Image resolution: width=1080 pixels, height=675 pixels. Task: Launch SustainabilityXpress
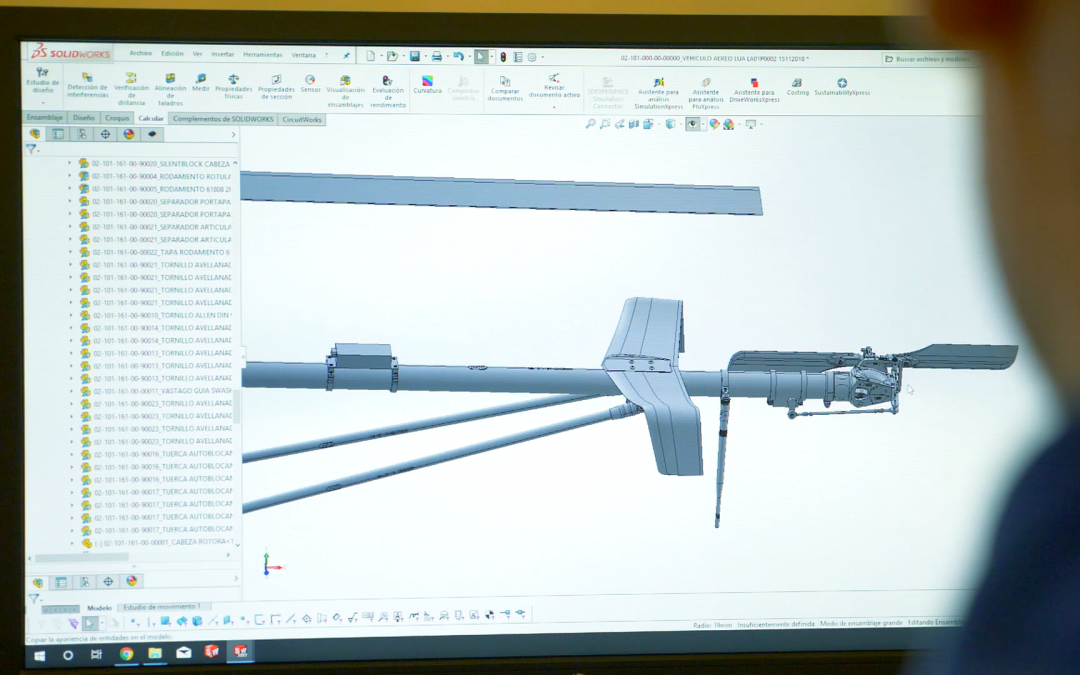click(x=842, y=87)
